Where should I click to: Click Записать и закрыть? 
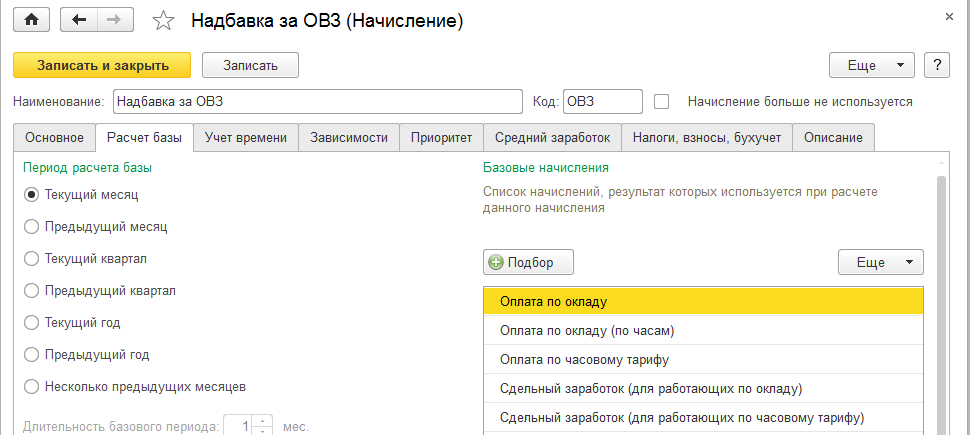[102, 65]
